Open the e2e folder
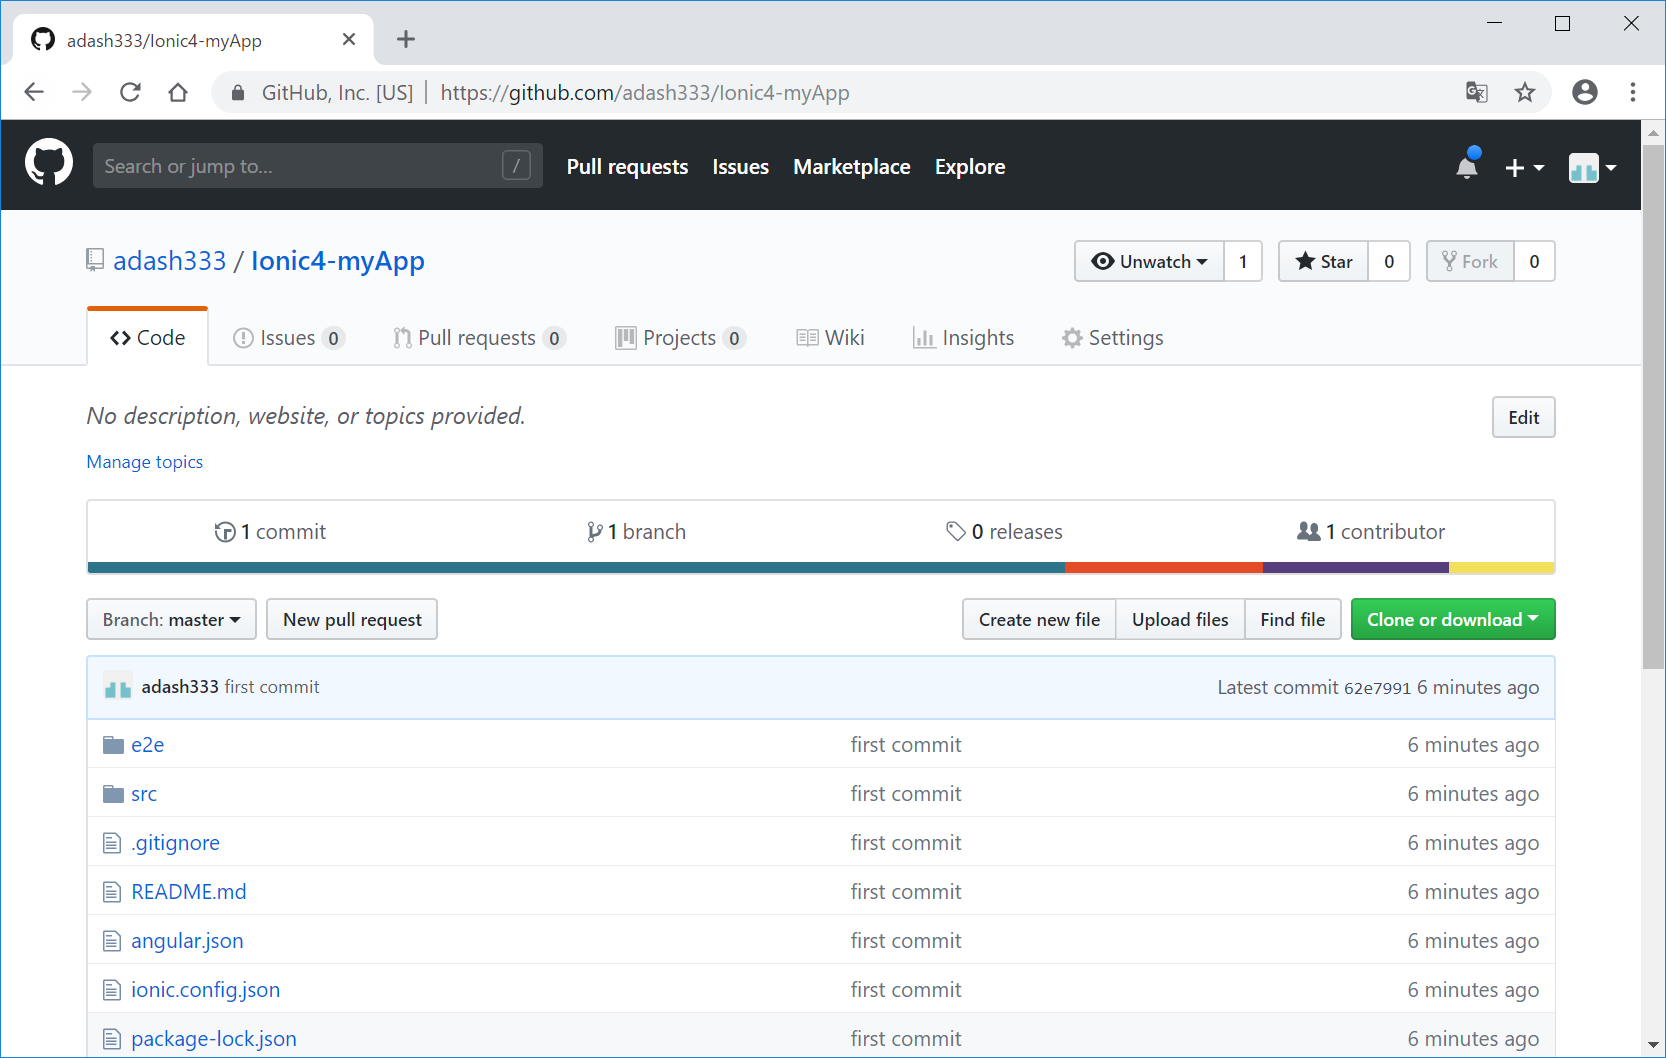 click(147, 745)
